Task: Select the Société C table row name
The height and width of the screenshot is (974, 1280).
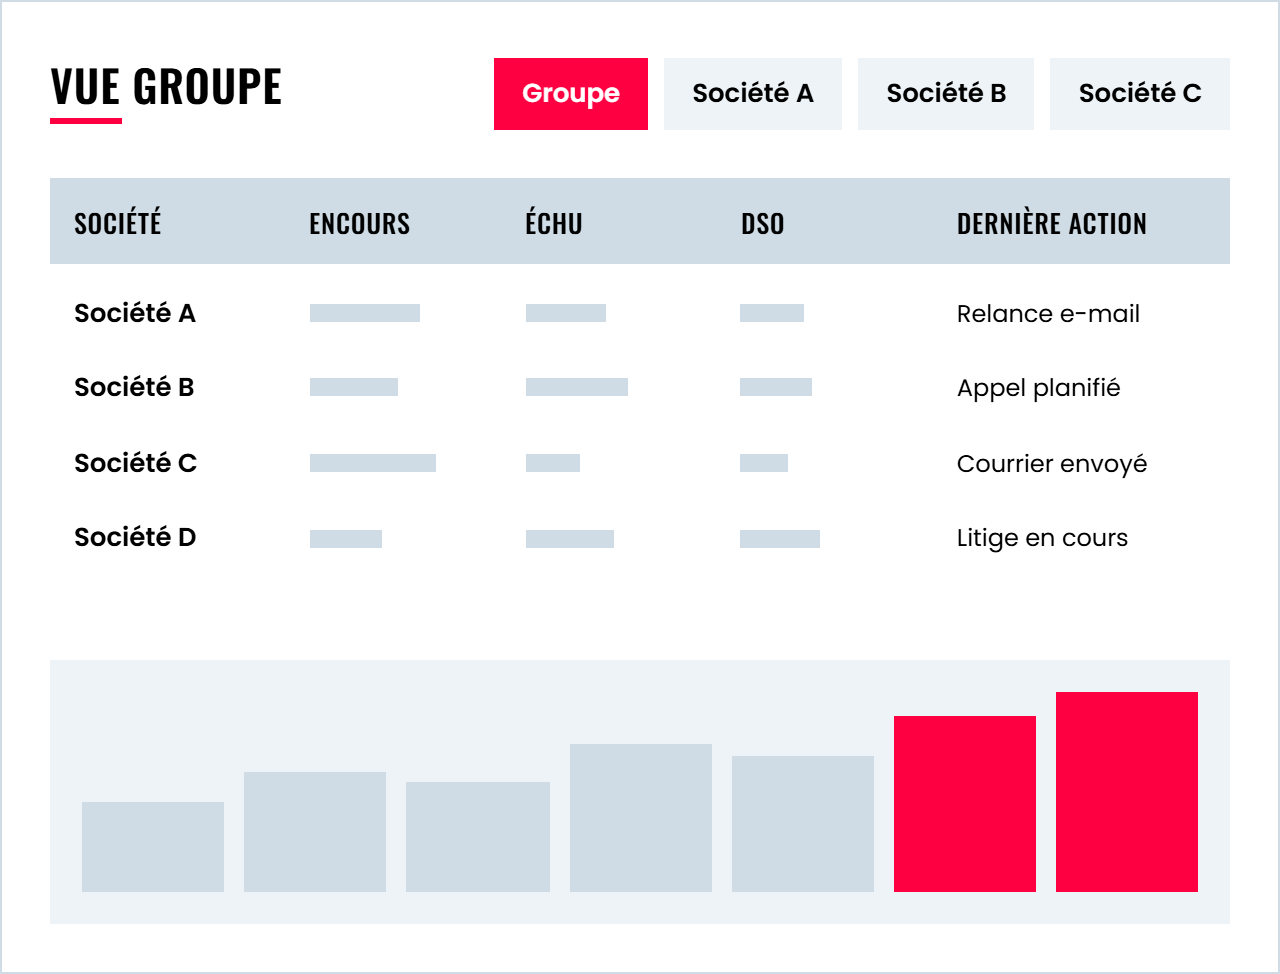Action: pos(136,463)
